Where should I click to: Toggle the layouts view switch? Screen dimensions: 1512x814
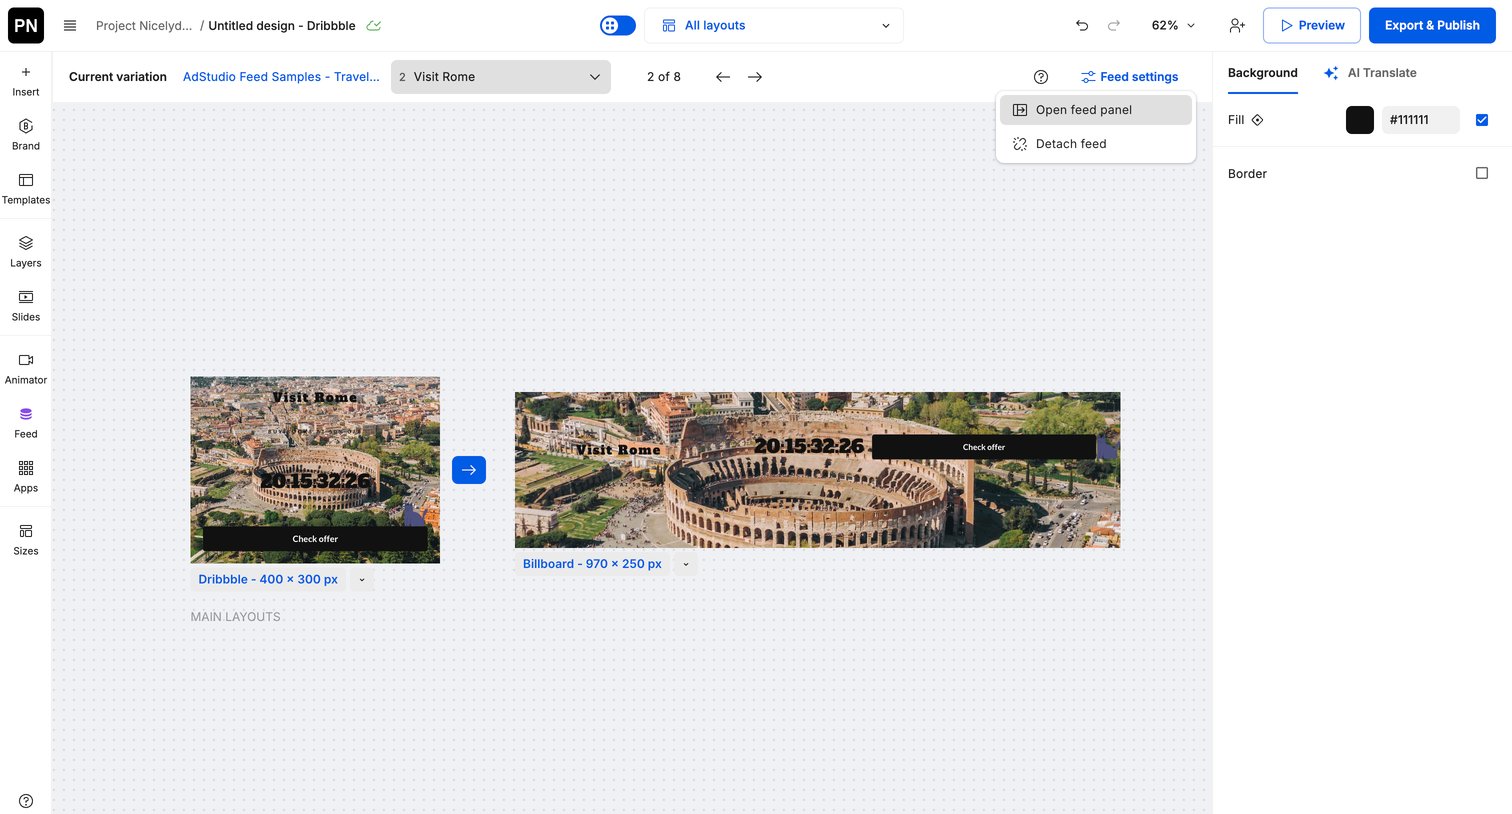click(x=618, y=25)
